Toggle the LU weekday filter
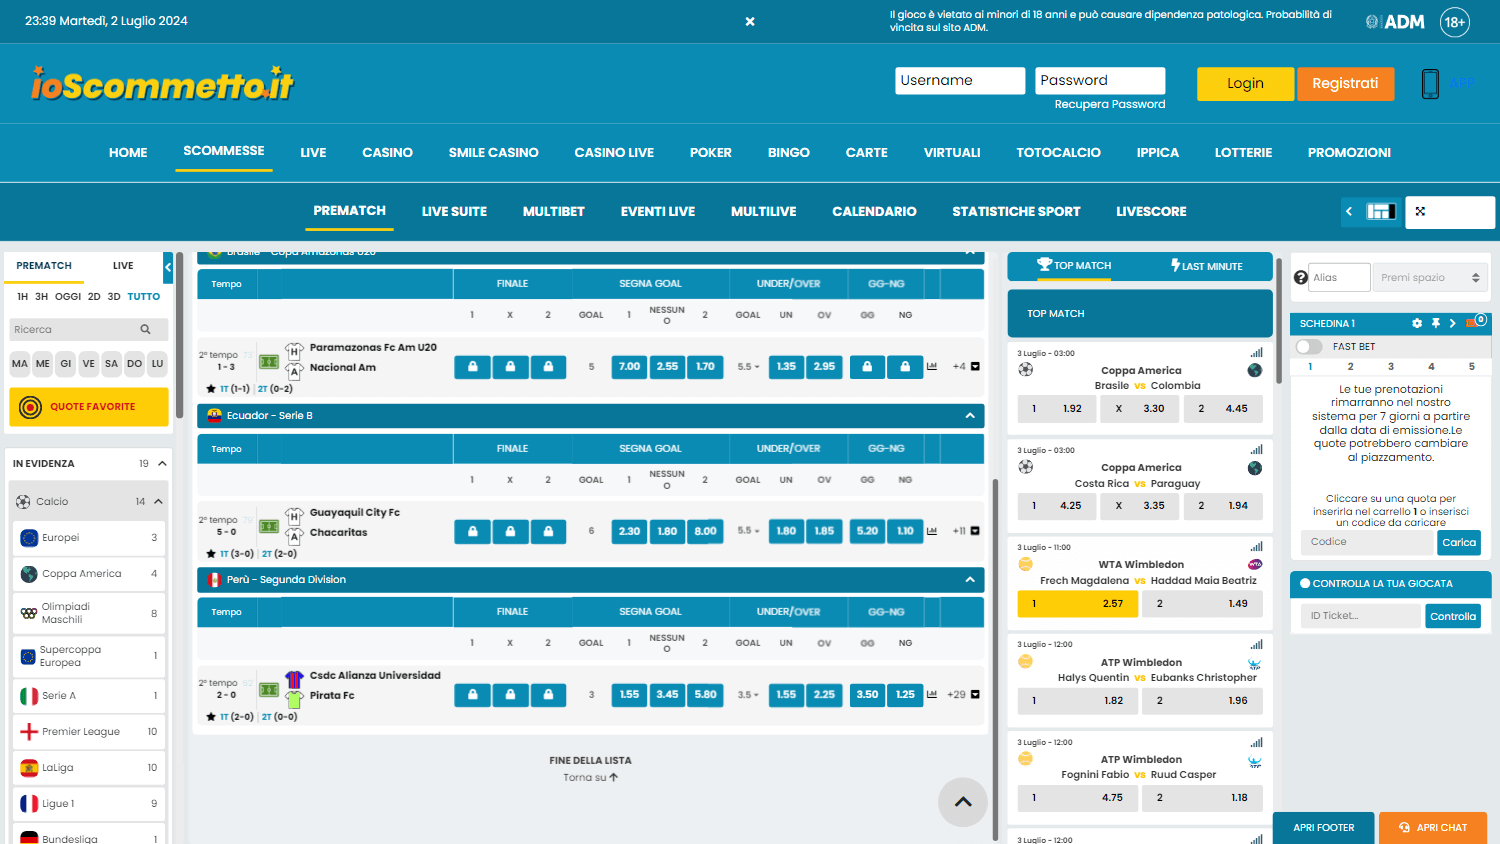The image size is (1500, 844). pyautogui.click(x=157, y=363)
